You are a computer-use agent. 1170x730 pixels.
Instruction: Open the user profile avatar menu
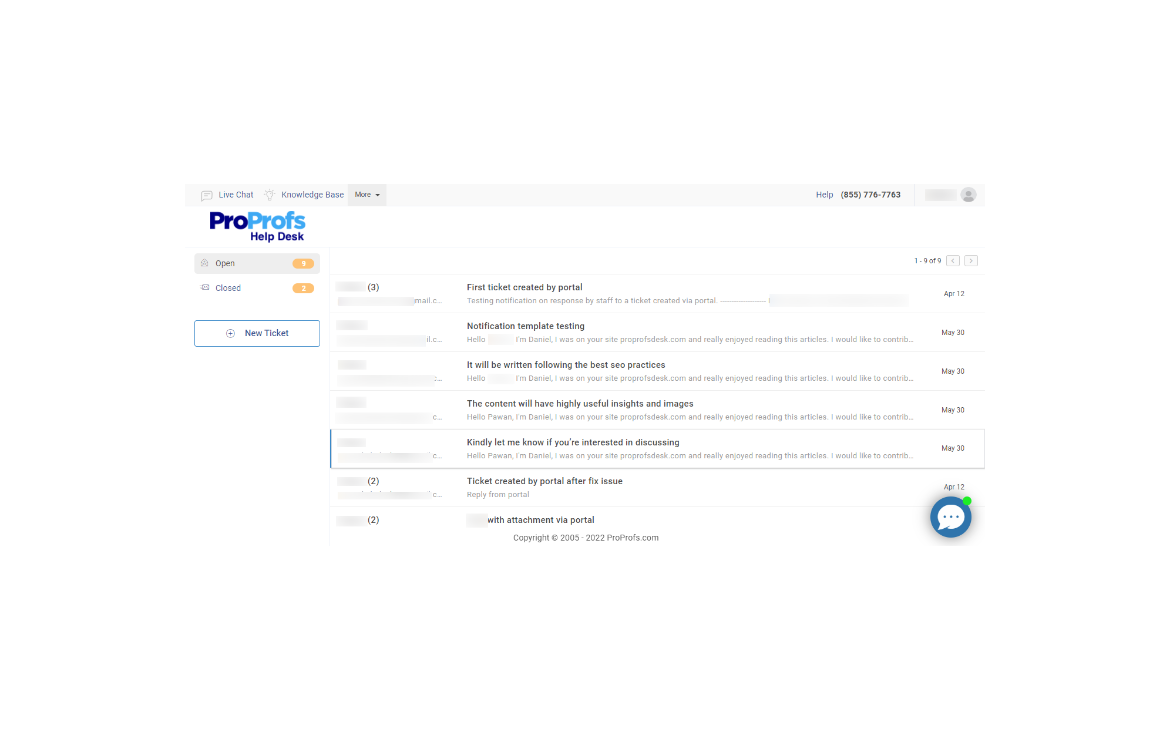[x=968, y=195]
